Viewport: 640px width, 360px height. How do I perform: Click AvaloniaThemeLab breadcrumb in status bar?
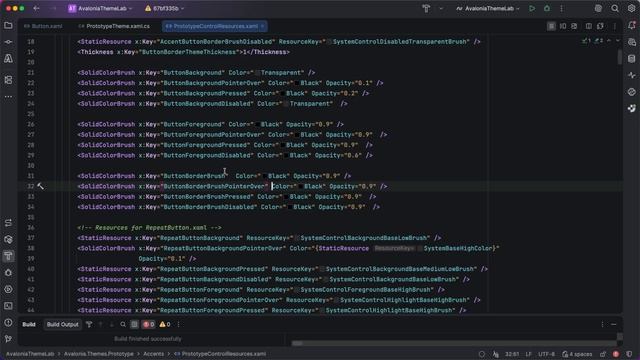[30, 354]
